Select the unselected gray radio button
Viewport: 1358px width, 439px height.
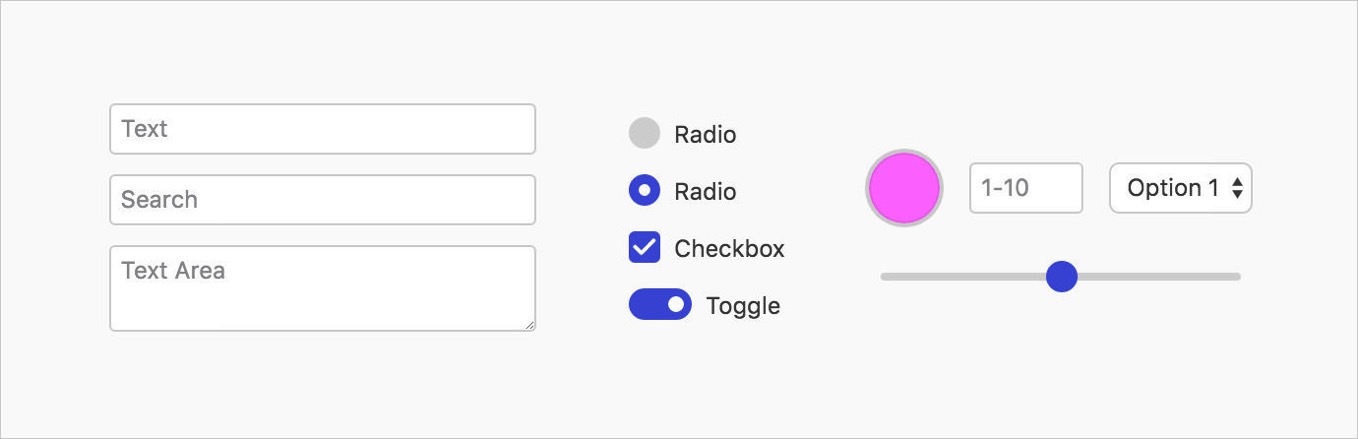644,133
